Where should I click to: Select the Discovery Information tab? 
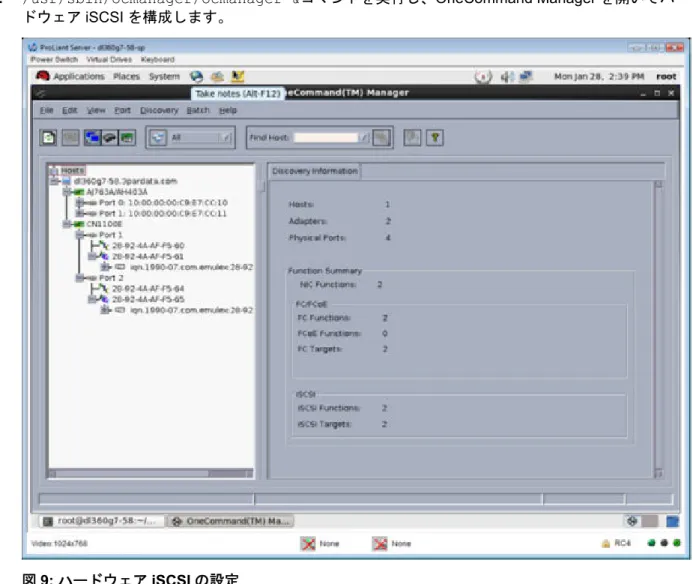click(315, 171)
